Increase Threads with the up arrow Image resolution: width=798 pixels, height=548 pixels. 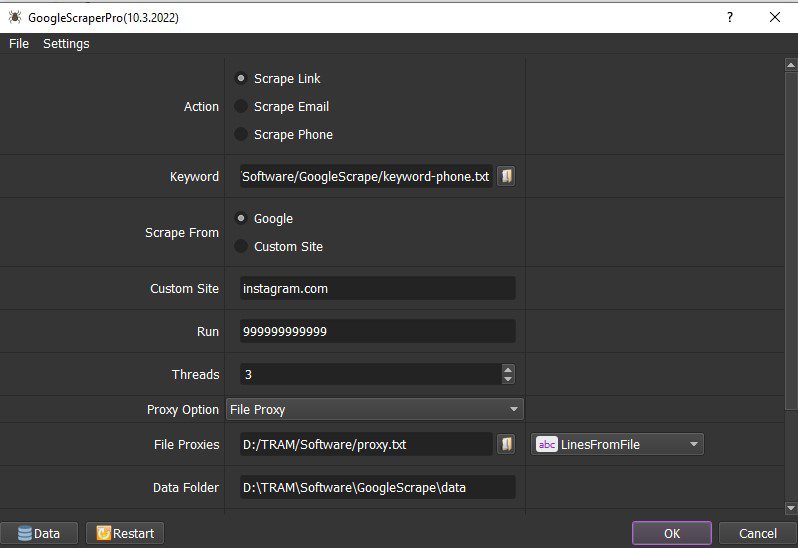(507, 369)
